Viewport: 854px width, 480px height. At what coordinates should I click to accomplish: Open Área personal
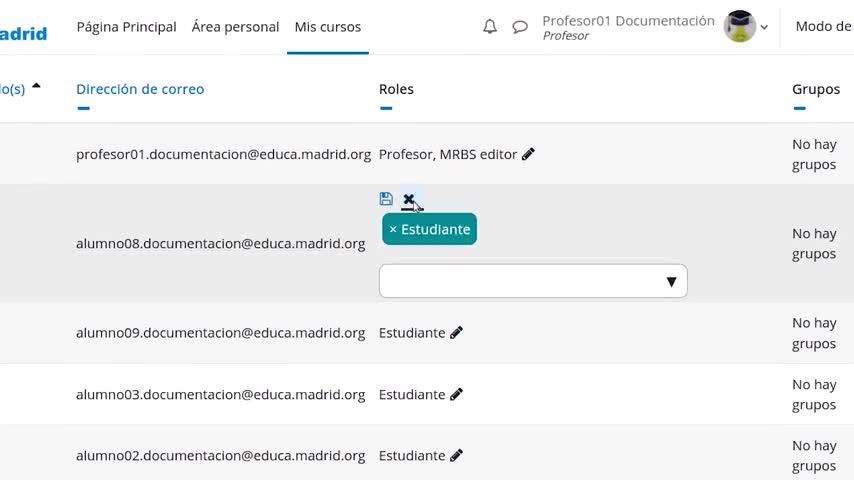click(235, 27)
